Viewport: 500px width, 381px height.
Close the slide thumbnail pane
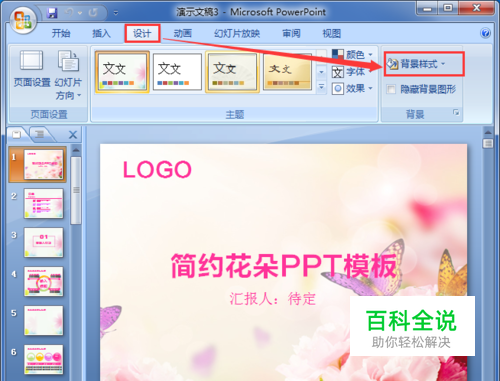point(73,135)
